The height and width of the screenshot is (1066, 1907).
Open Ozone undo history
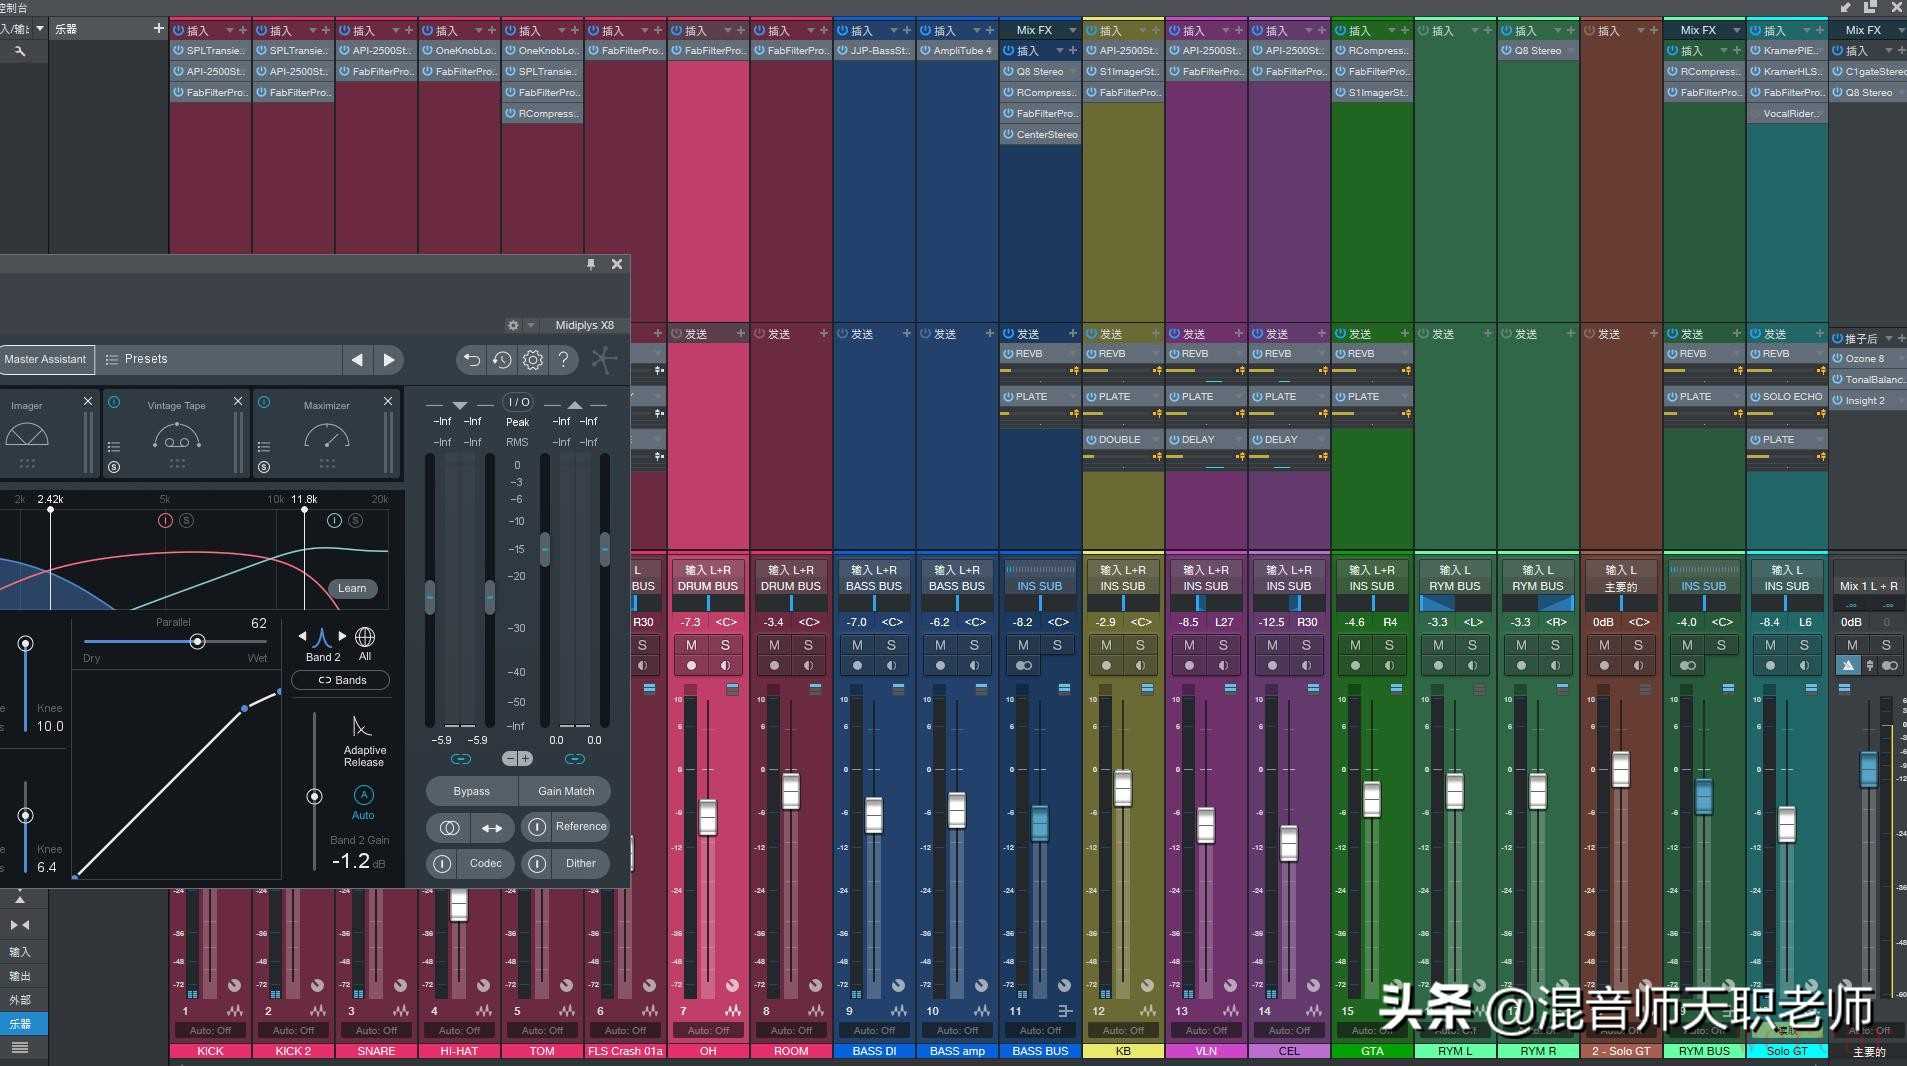[502, 360]
